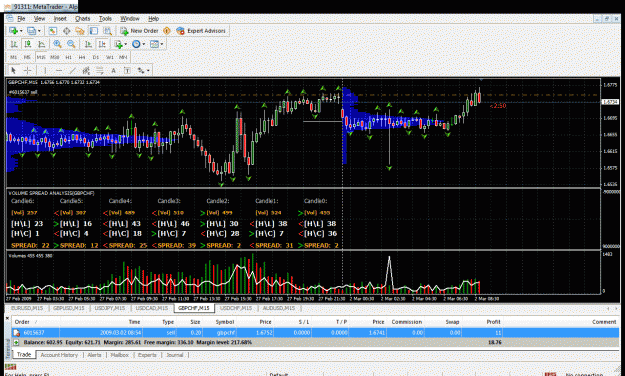The image size is (625, 376).
Task: Select order 6015637 row
Action: [x=316, y=333]
